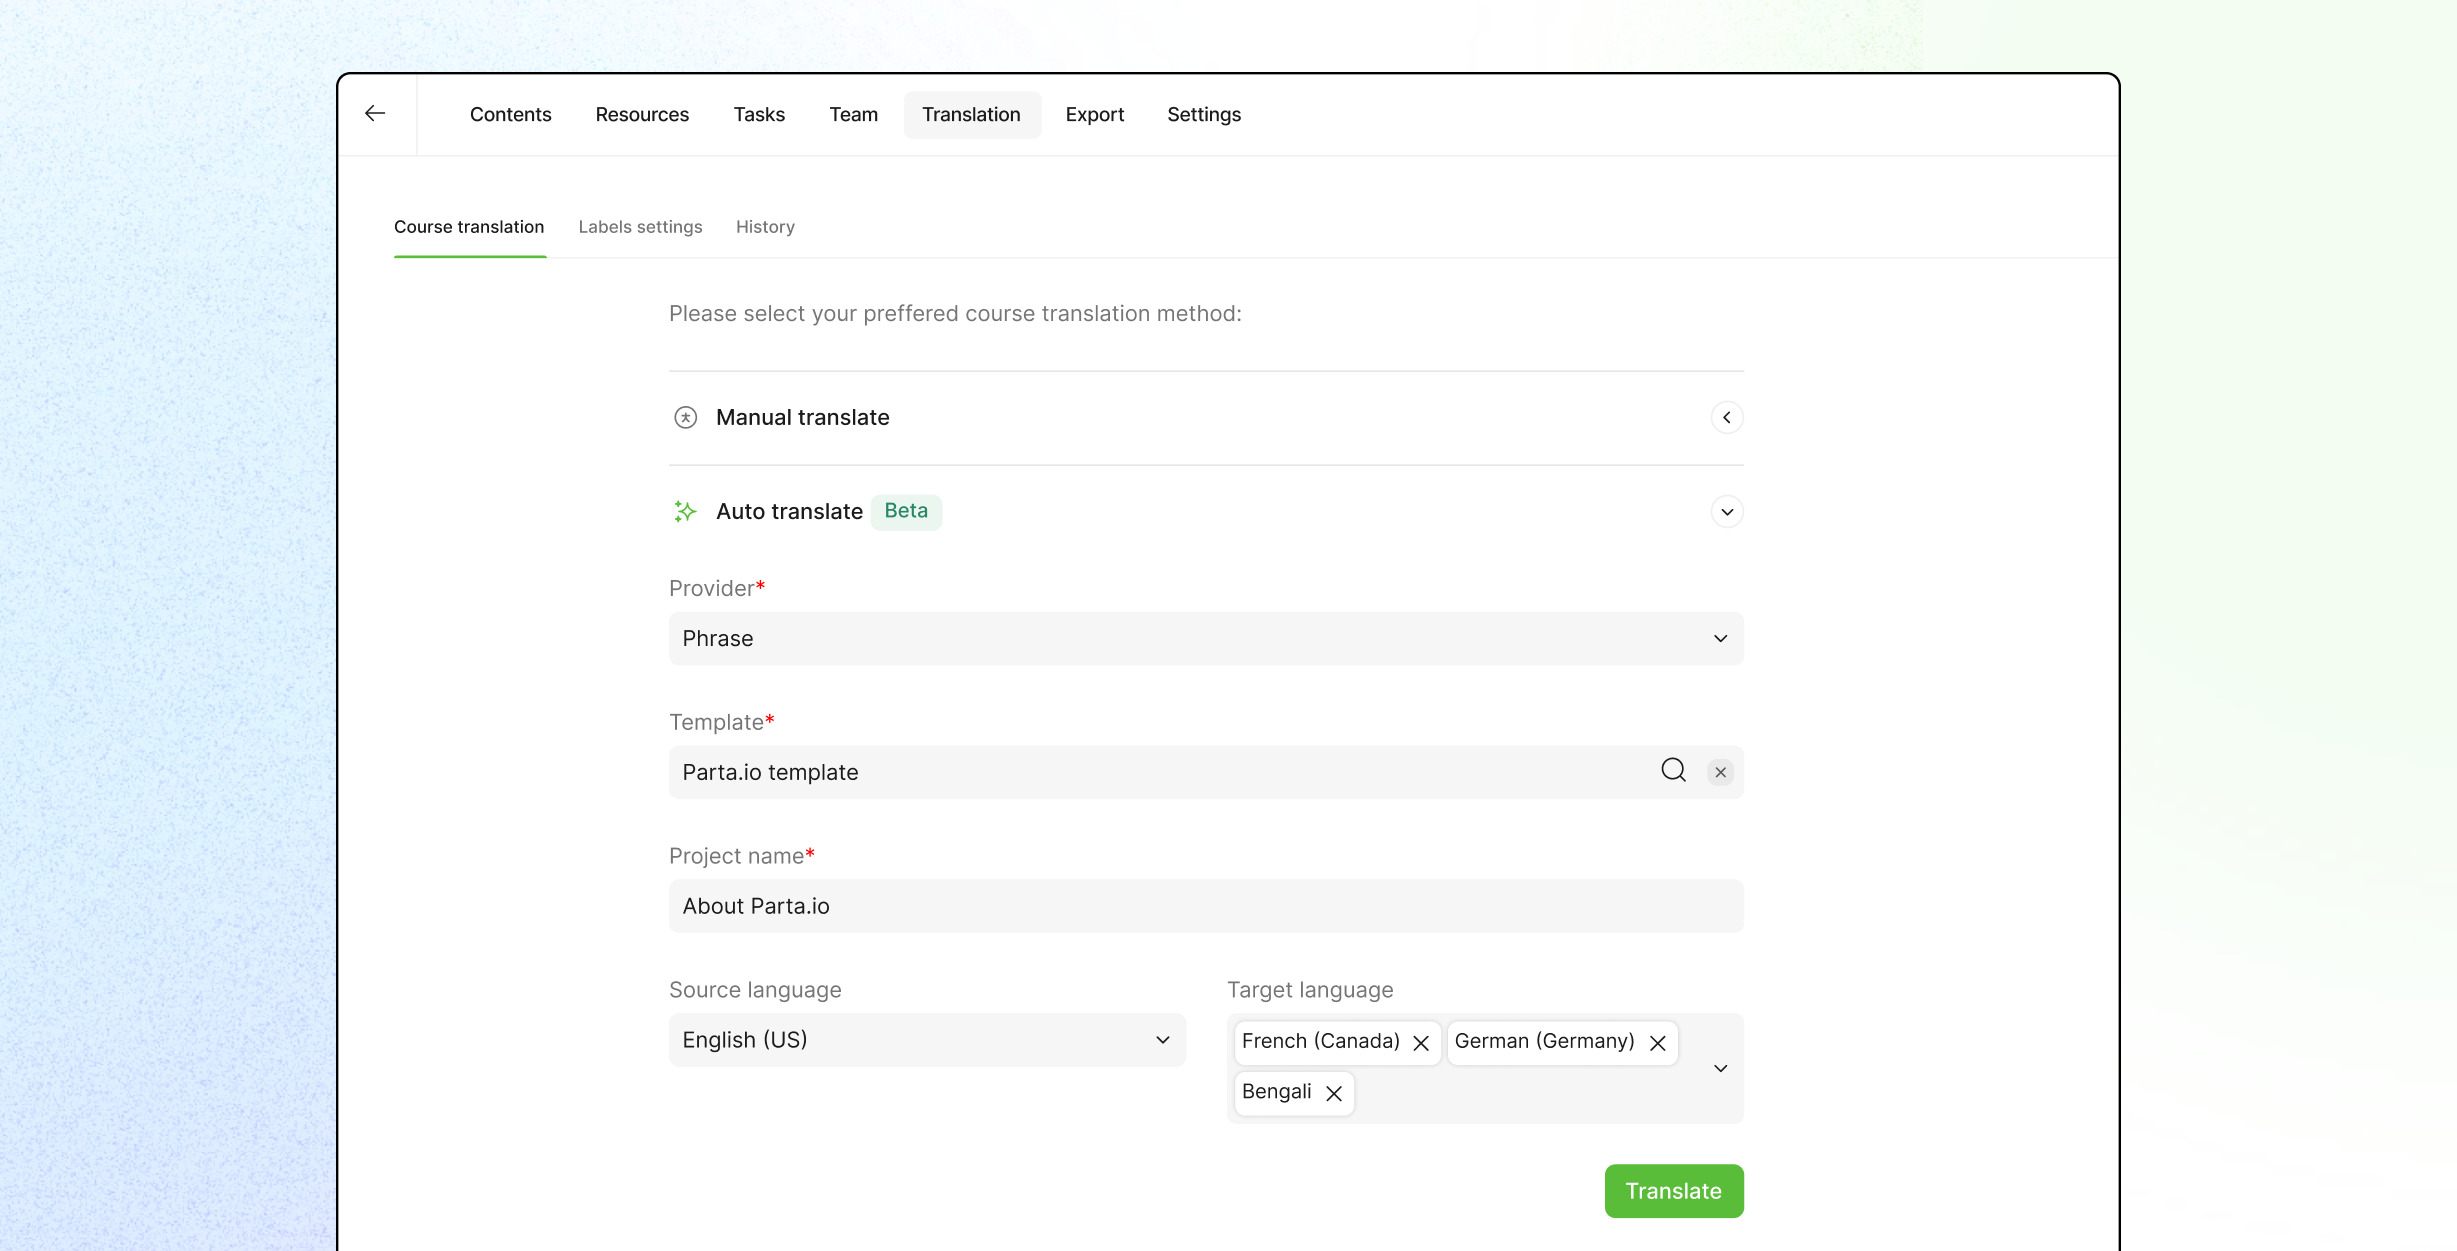Click the Template search magnifier icon
2457x1251 pixels.
pos(1673,770)
